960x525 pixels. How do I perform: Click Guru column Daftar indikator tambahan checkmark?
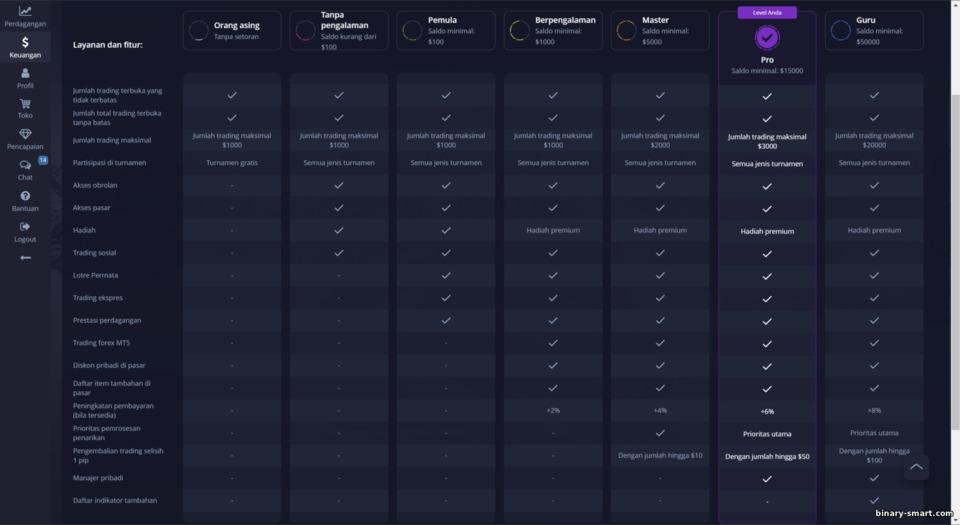tap(874, 501)
